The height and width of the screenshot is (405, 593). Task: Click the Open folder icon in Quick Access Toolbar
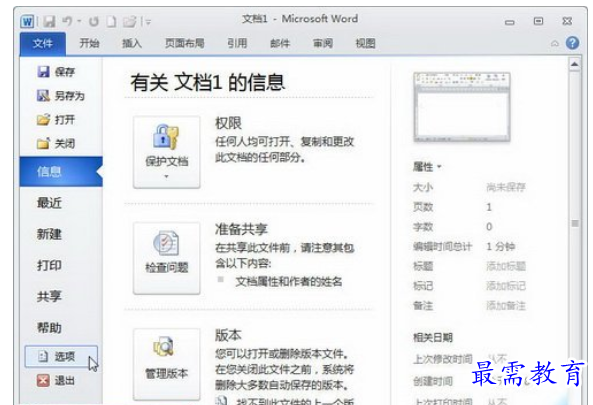coord(129,22)
